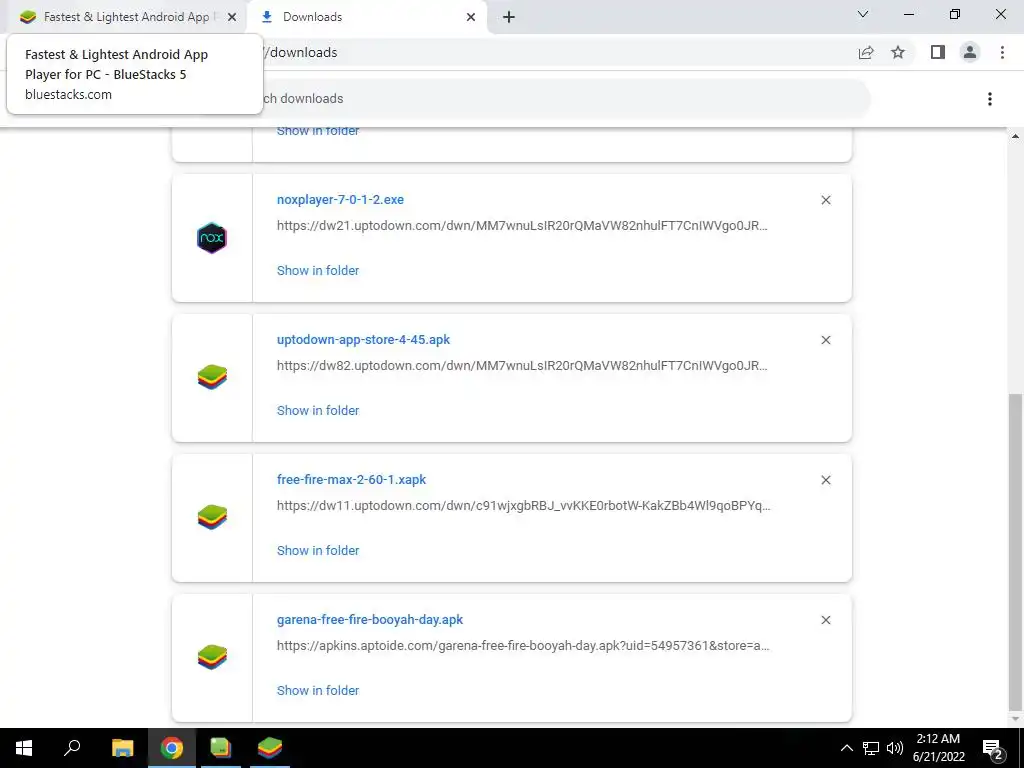Click the Chrome taskbar icon
The height and width of the screenshot is (768, 1024).
pos(172,748)
